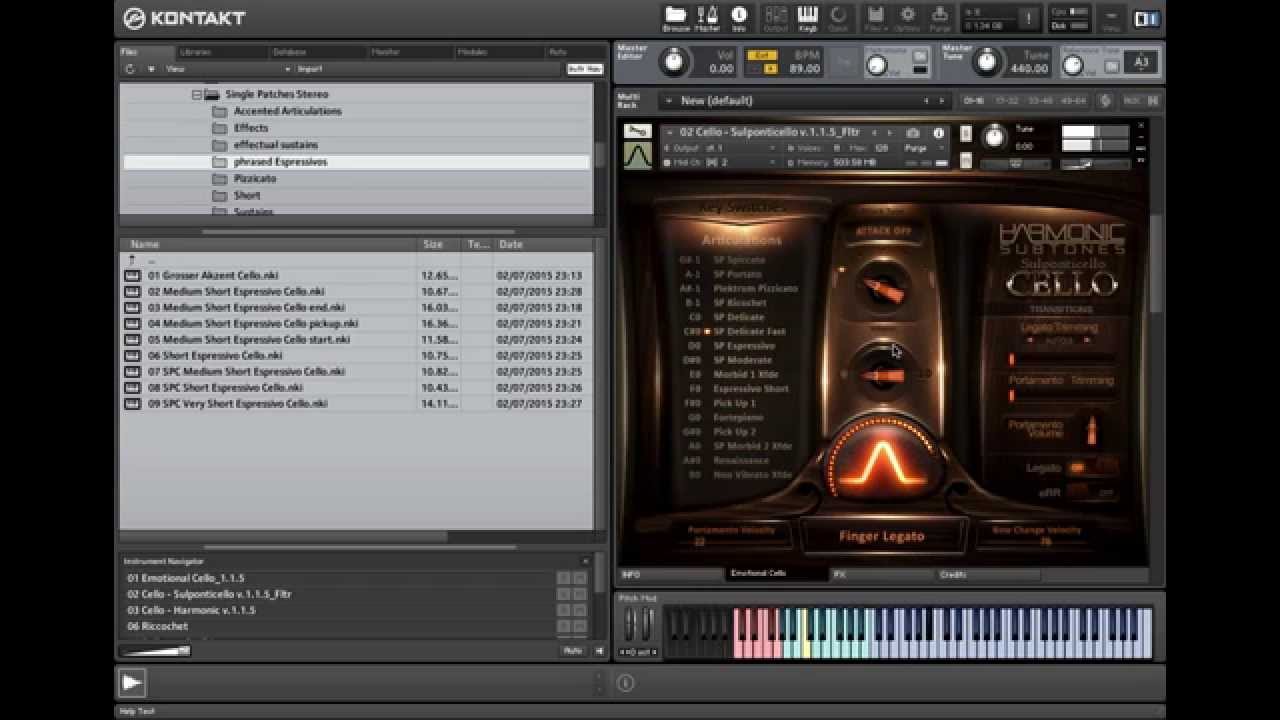Viewport: 1280px width, 720px height.
Task: Click the NI info panel icon at top right
Action: 1146,18
